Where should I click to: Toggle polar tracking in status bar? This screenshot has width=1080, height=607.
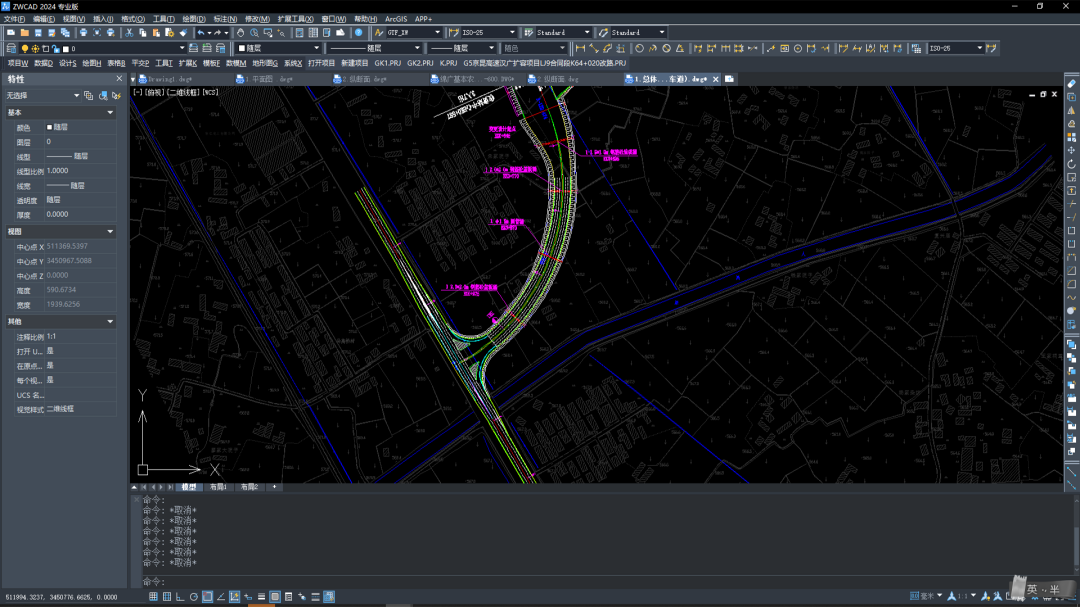194,597
